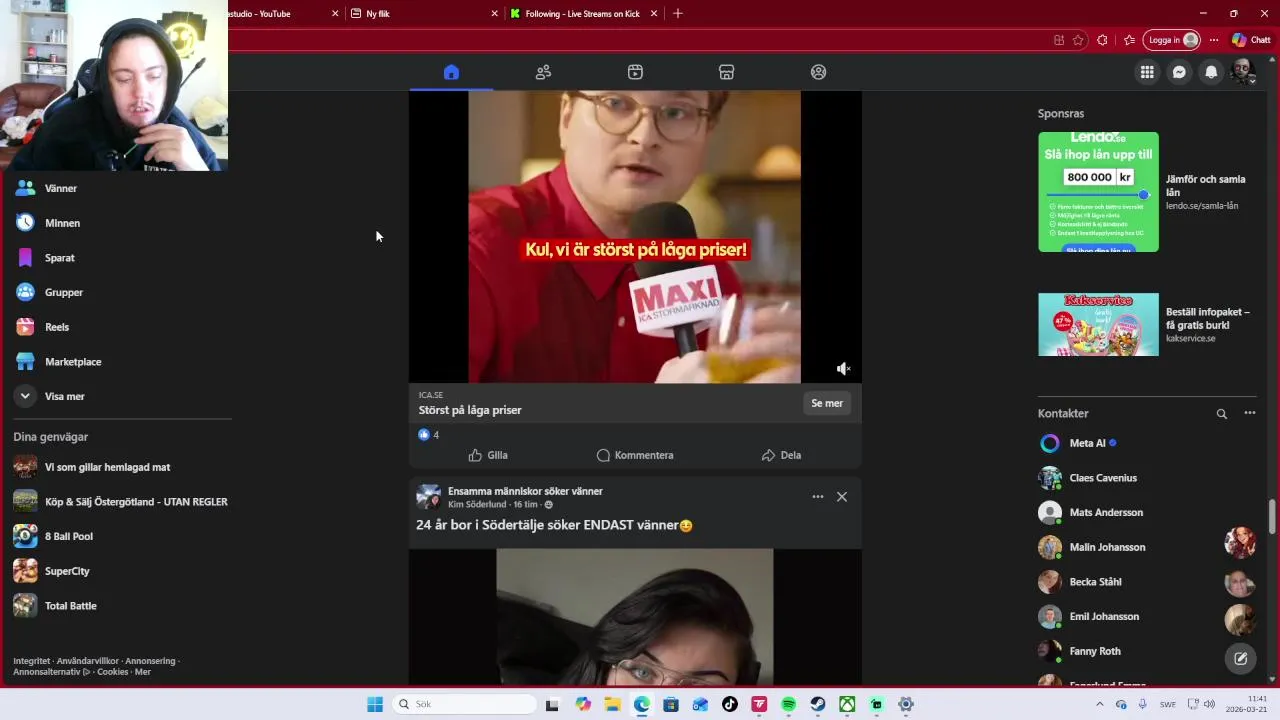The height and width of the screenshot is (720, 1280).
Task: Open the account profile picture menu
Action: tap(1243, 72)
